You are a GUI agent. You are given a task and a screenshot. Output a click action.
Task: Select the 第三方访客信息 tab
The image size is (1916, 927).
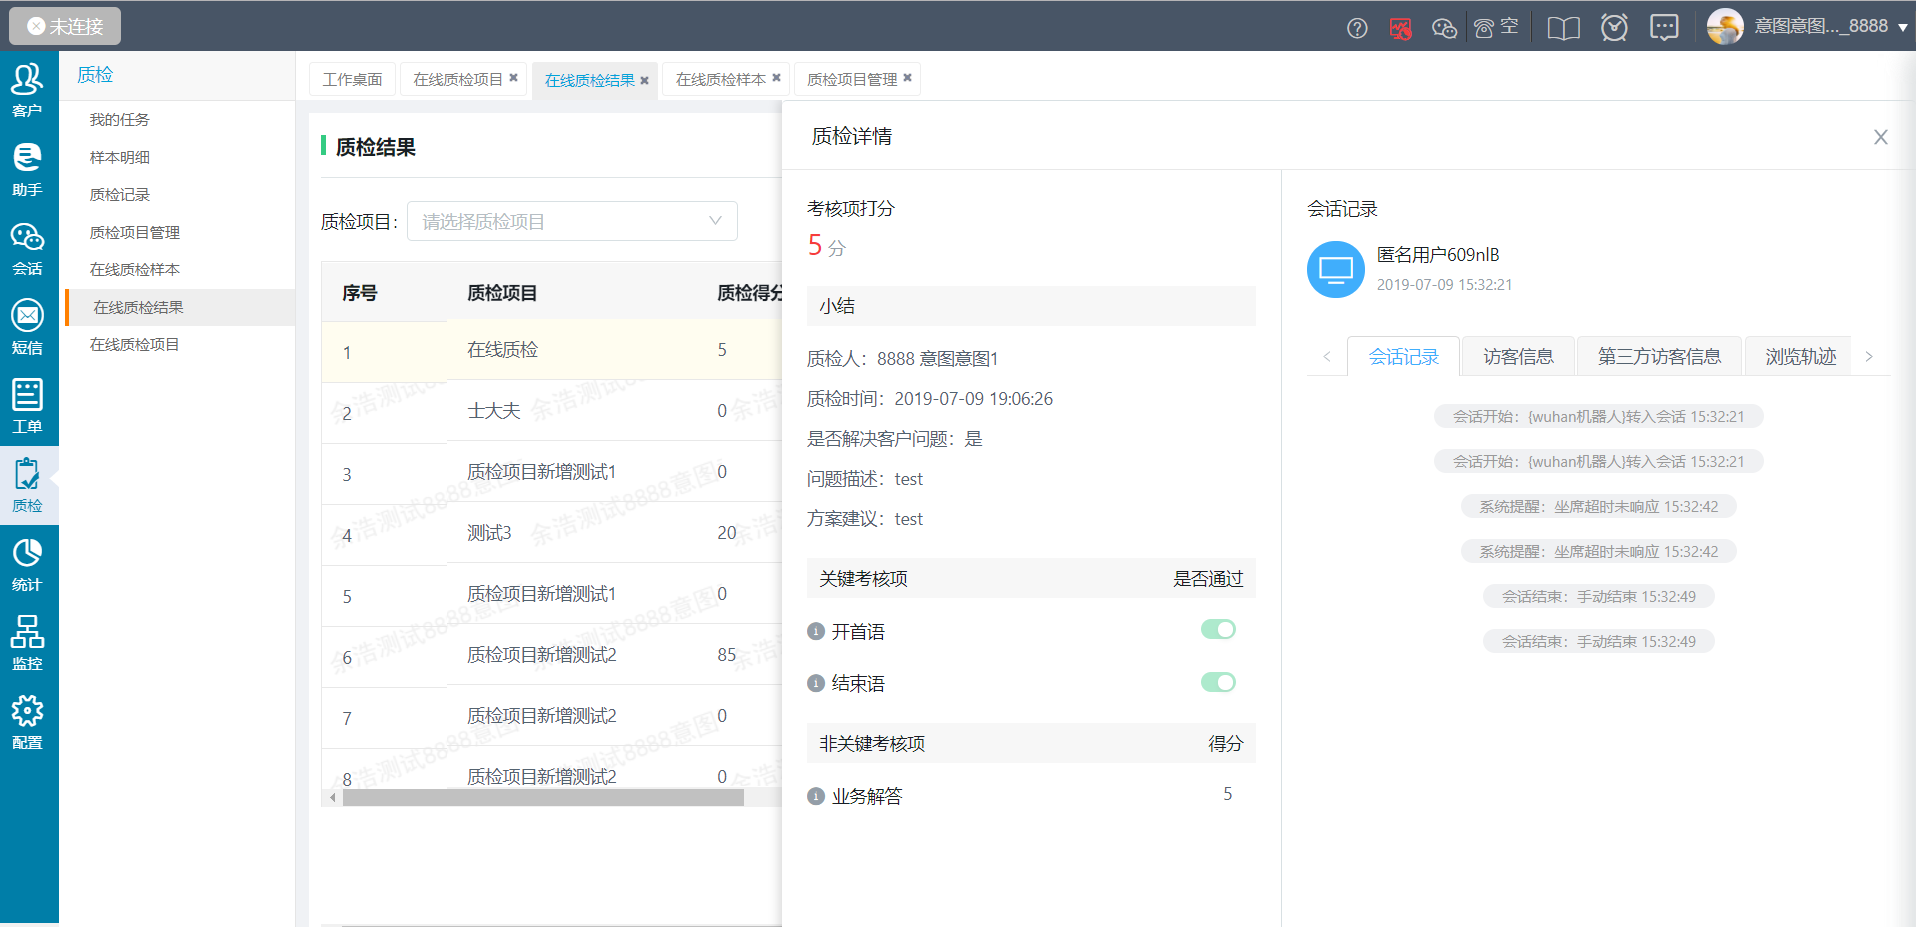[1659, 357]
